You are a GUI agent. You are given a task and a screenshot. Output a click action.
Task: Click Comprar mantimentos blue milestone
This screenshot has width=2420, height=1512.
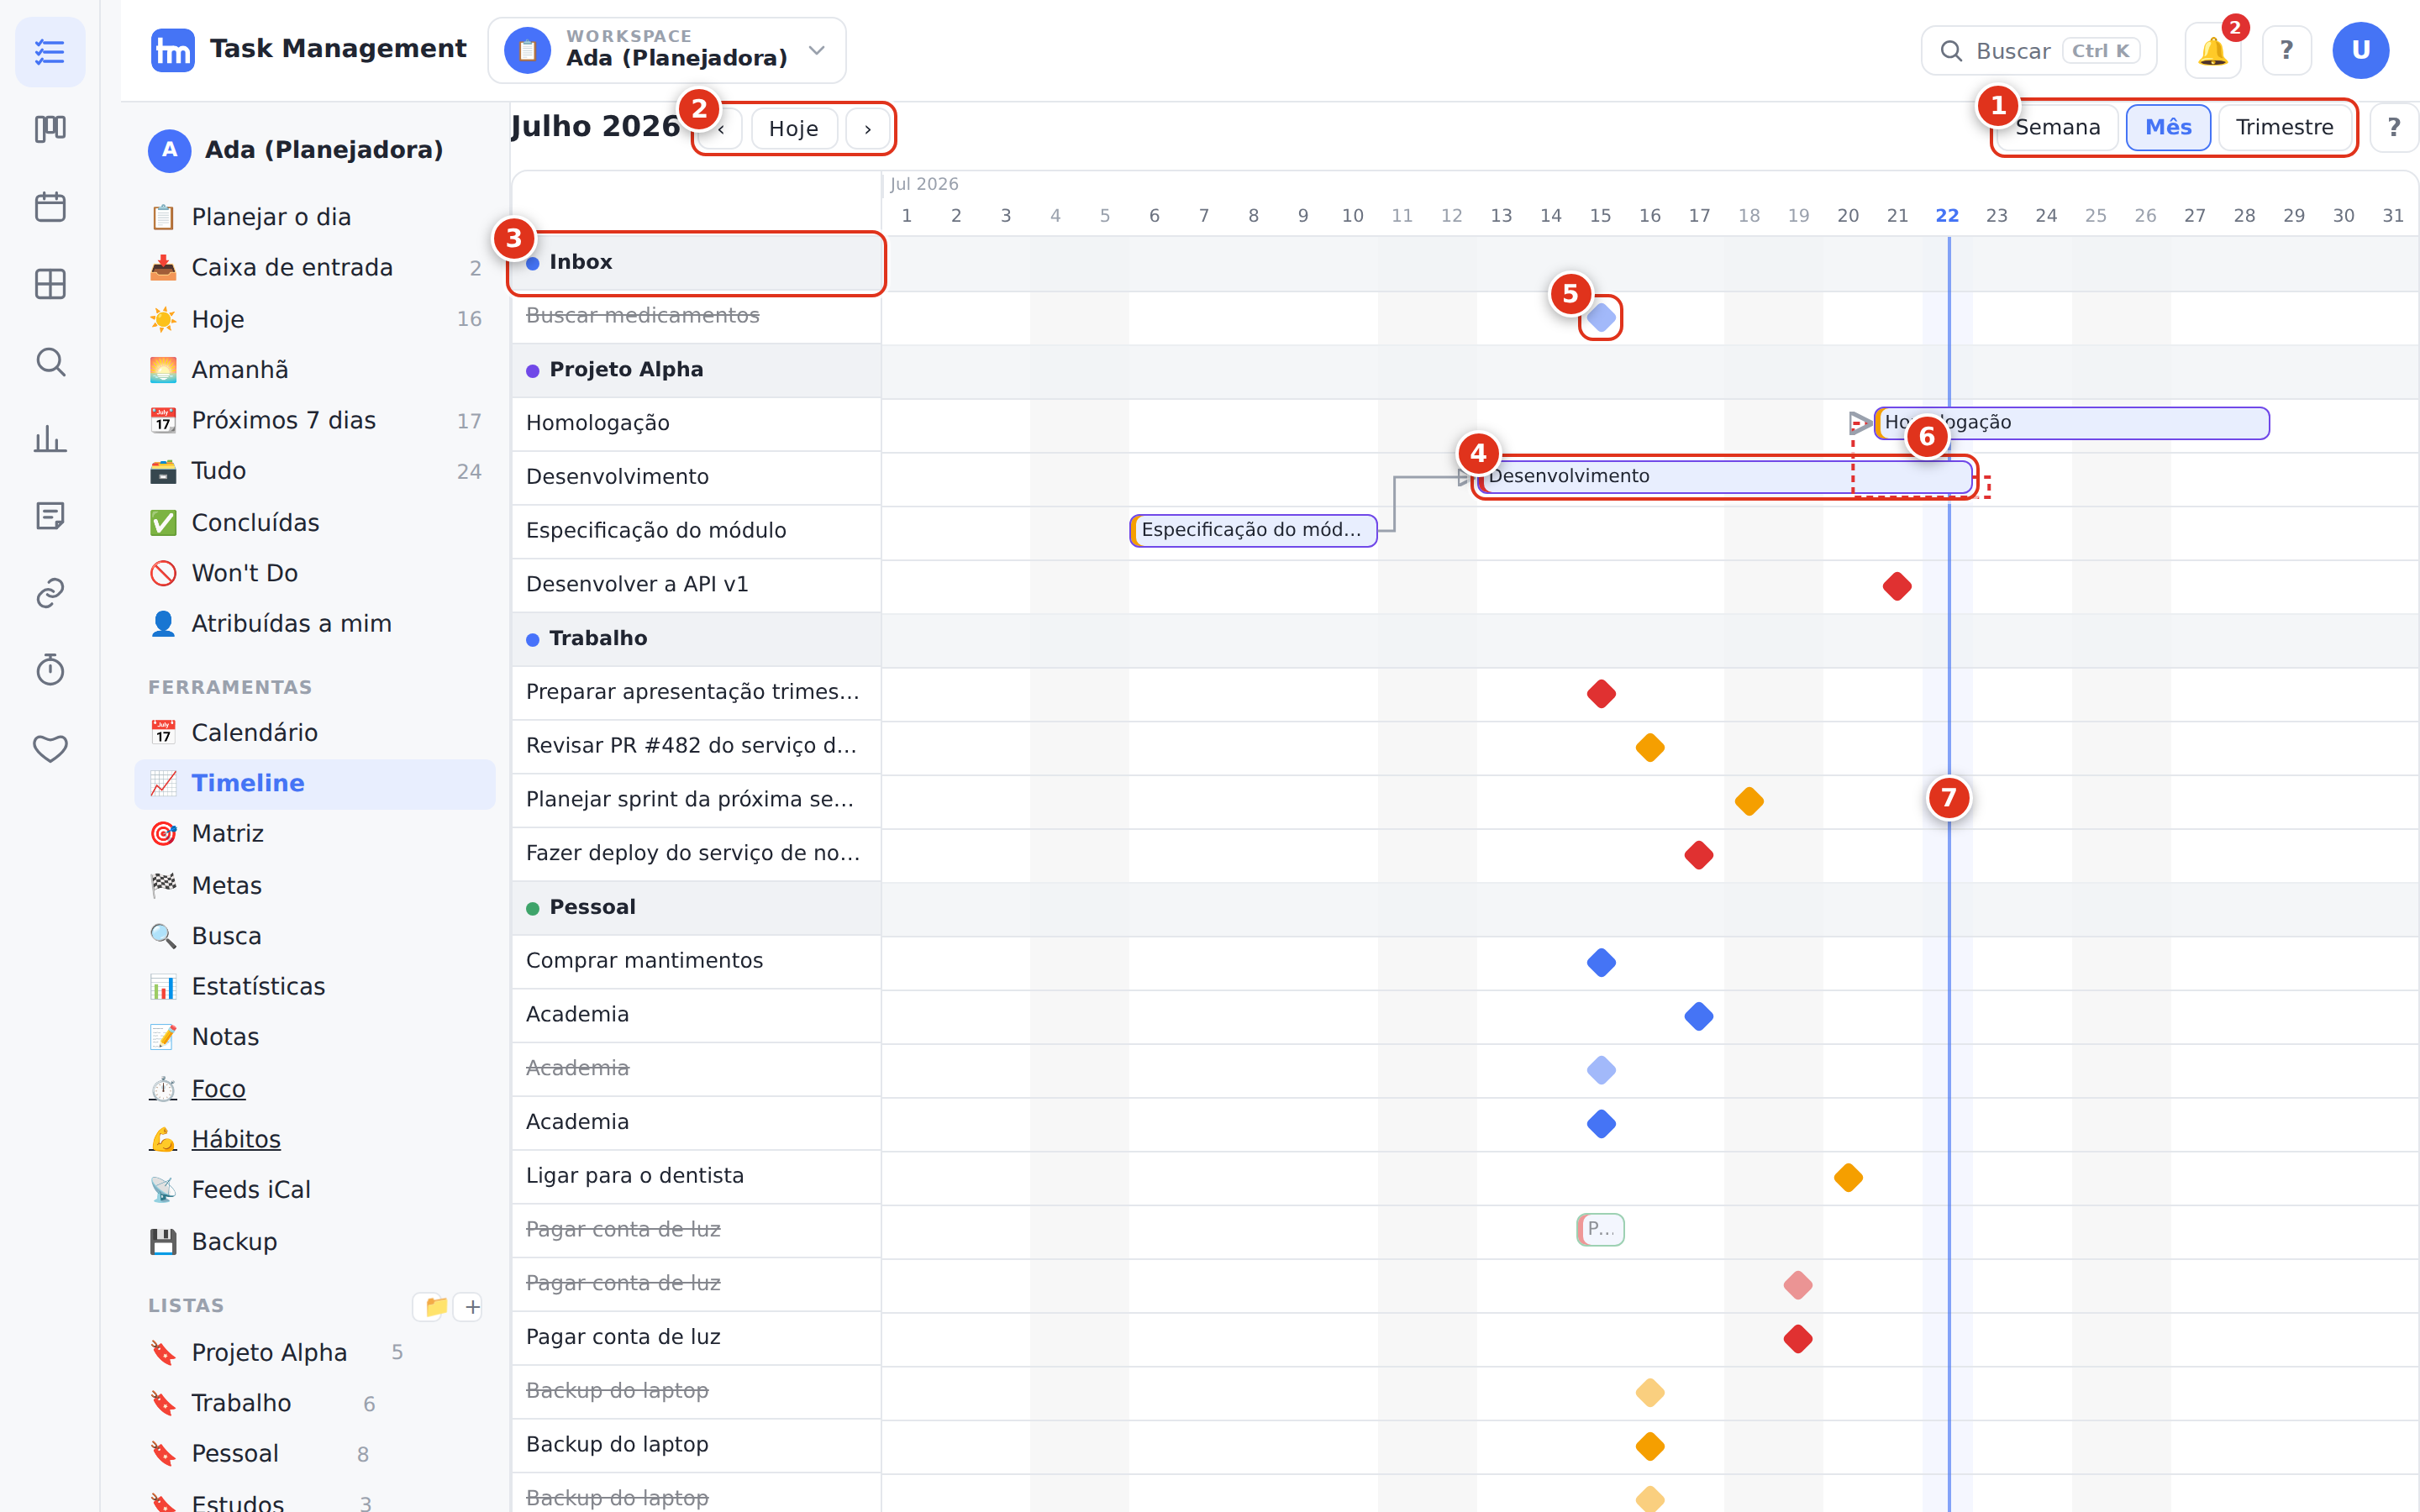[x=1601, y=962]
